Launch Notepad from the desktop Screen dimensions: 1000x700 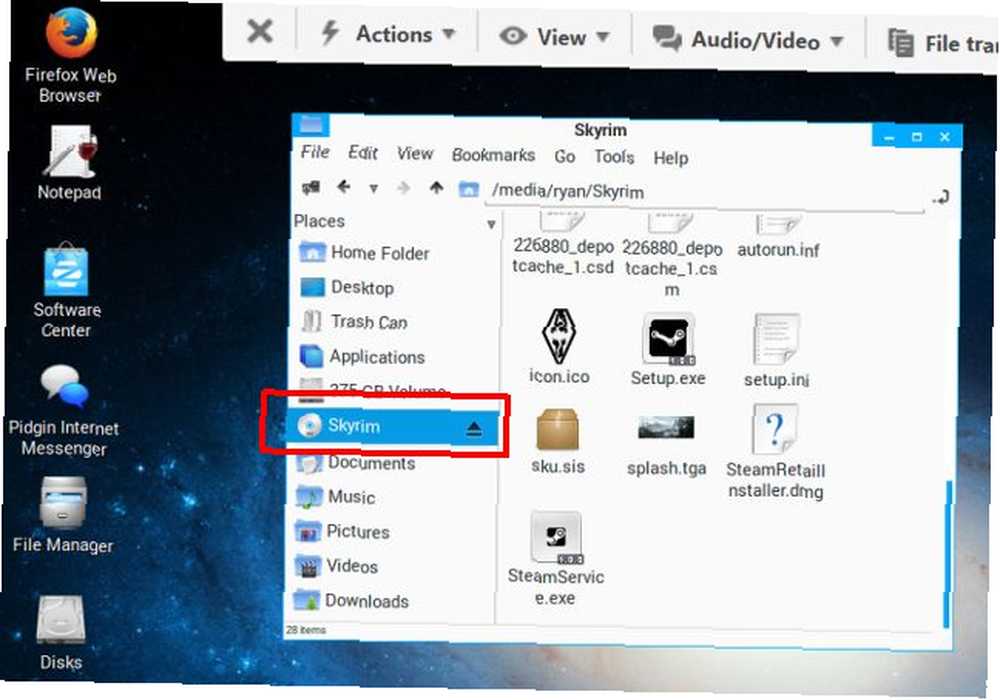[70, 163]
